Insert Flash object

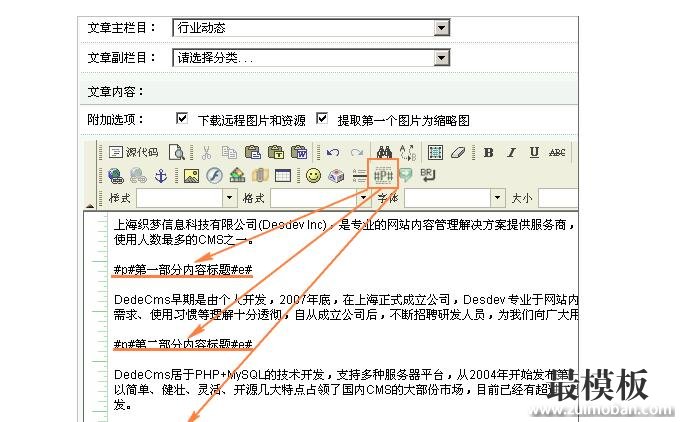click(214, 176)
